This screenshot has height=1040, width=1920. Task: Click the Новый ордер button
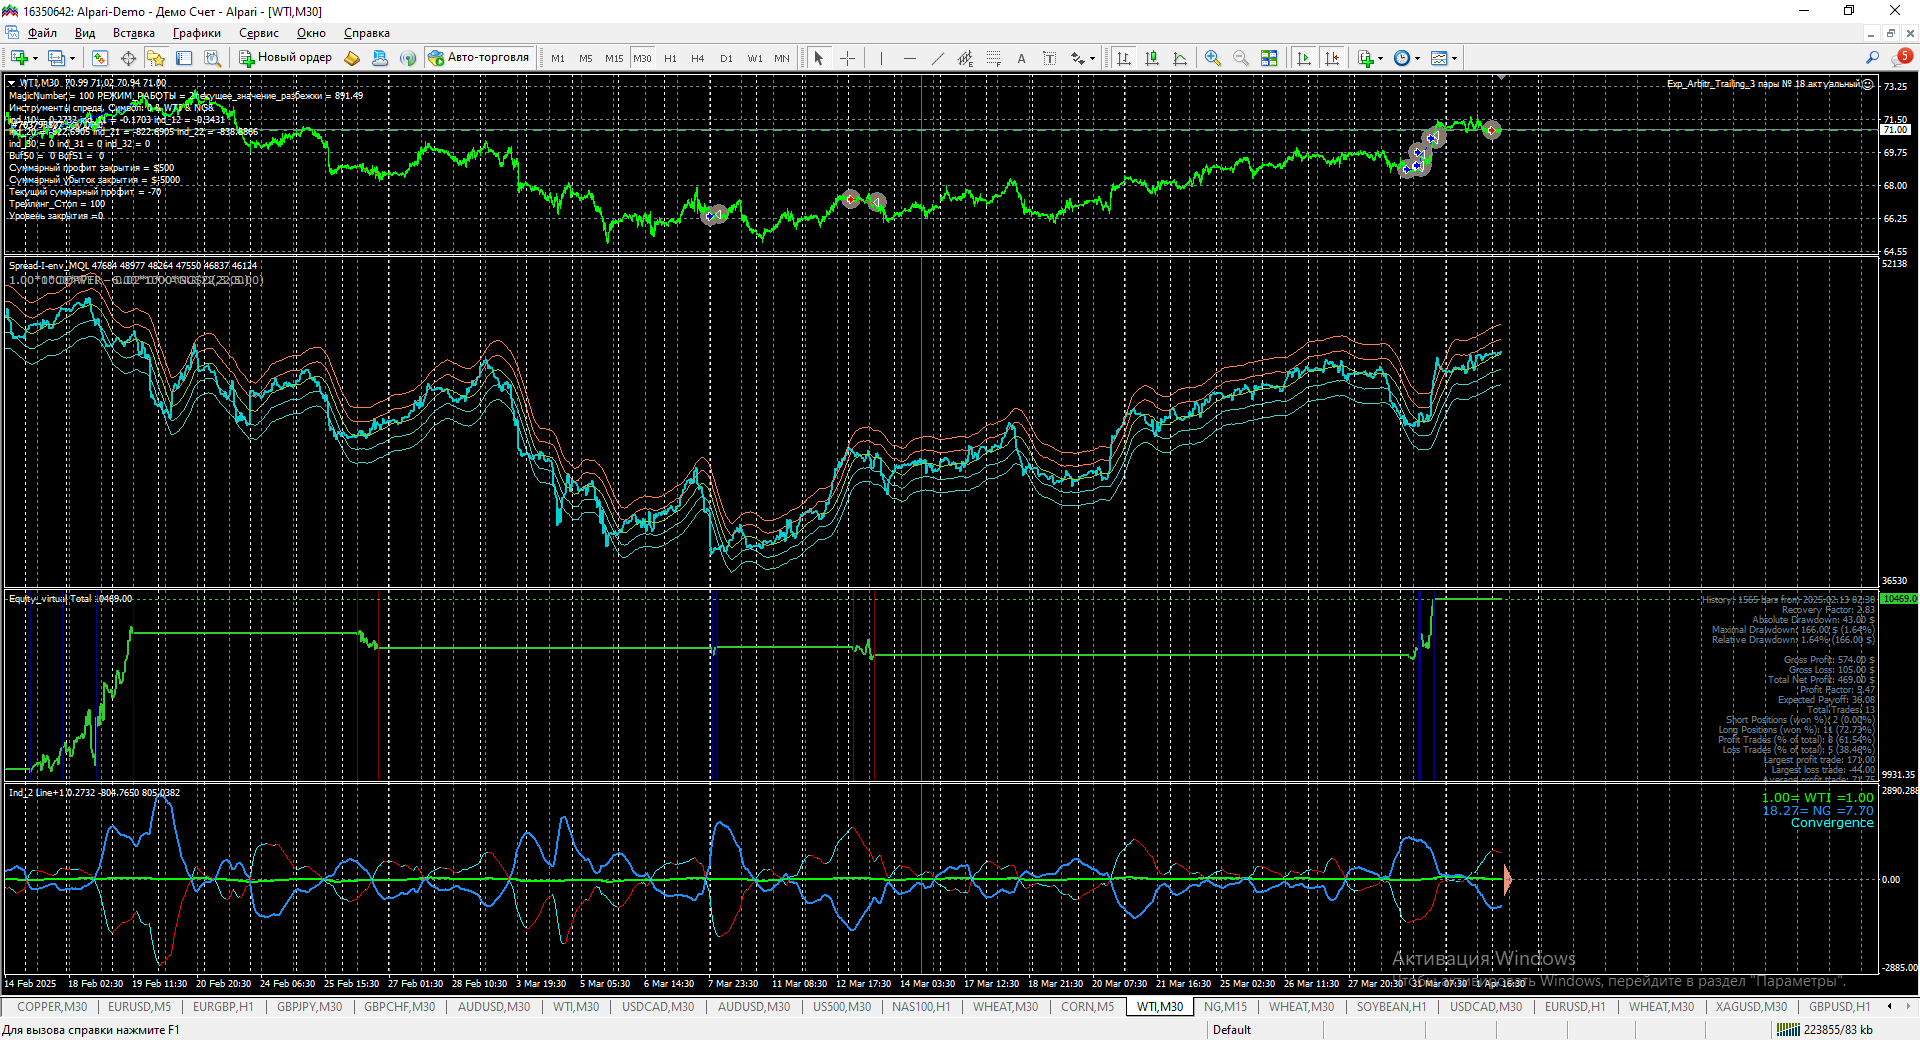pyautogui.click(x=285, y=58)
